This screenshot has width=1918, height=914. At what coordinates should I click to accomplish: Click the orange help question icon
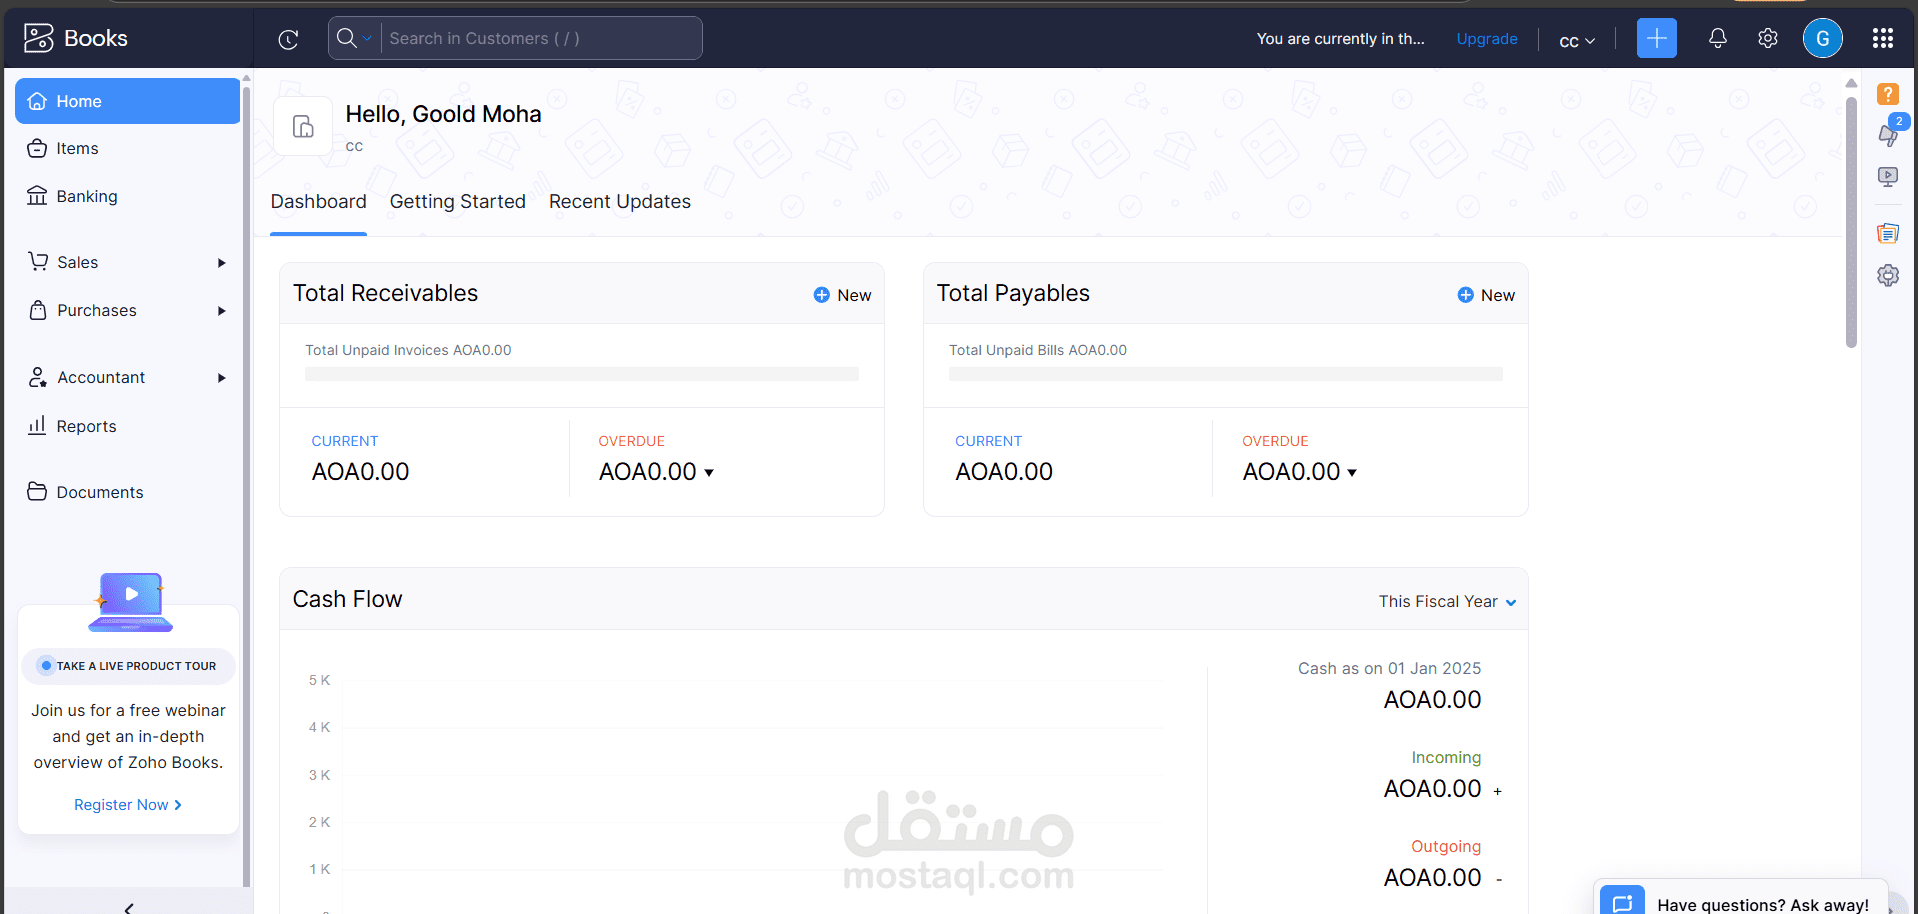[x=1887, y=94]
